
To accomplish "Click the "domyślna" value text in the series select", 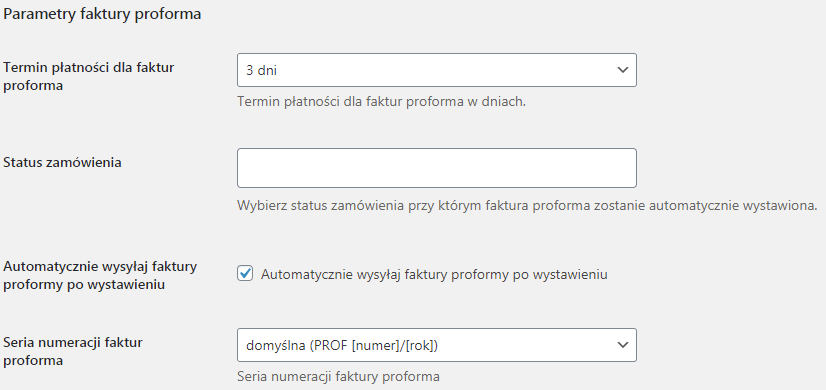I will 276,346.
